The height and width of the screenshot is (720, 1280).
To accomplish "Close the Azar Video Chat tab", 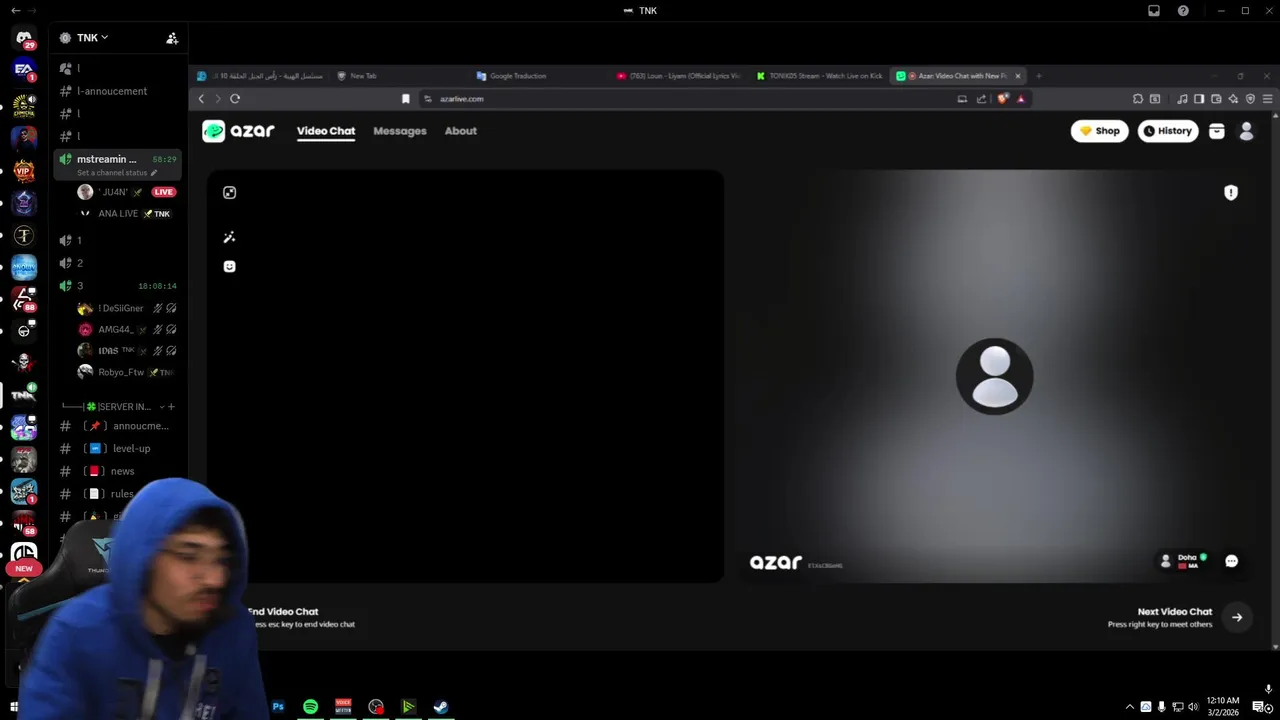I will pyautogui.click(x=1018, y=76).
